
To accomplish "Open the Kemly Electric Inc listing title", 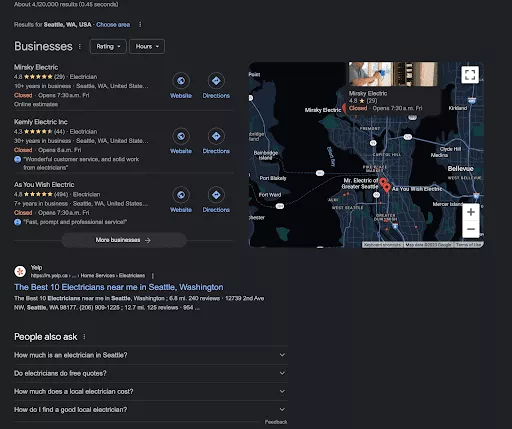I will click(41, 122).
